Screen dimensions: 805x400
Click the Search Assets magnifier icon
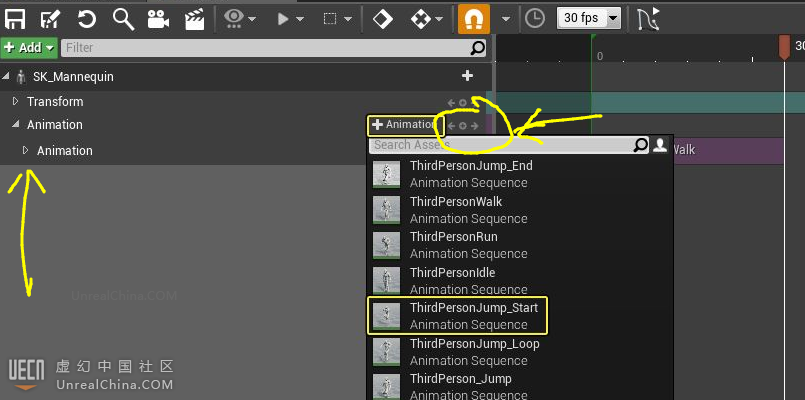641,145
